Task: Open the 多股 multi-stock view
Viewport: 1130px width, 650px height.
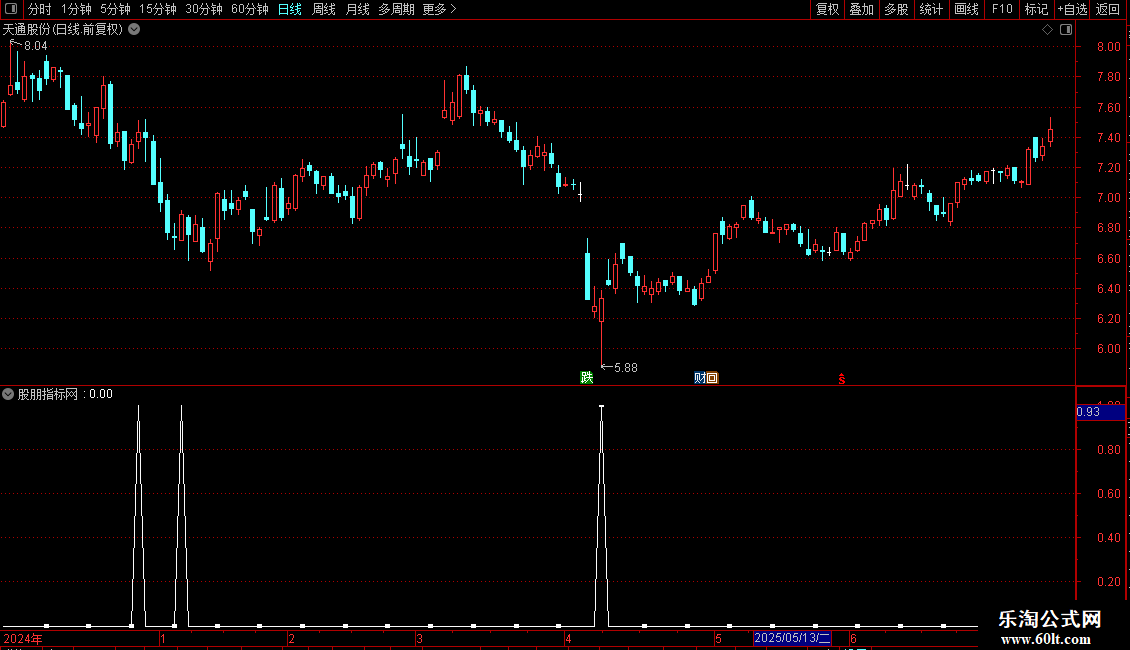Action: point(896,9)
